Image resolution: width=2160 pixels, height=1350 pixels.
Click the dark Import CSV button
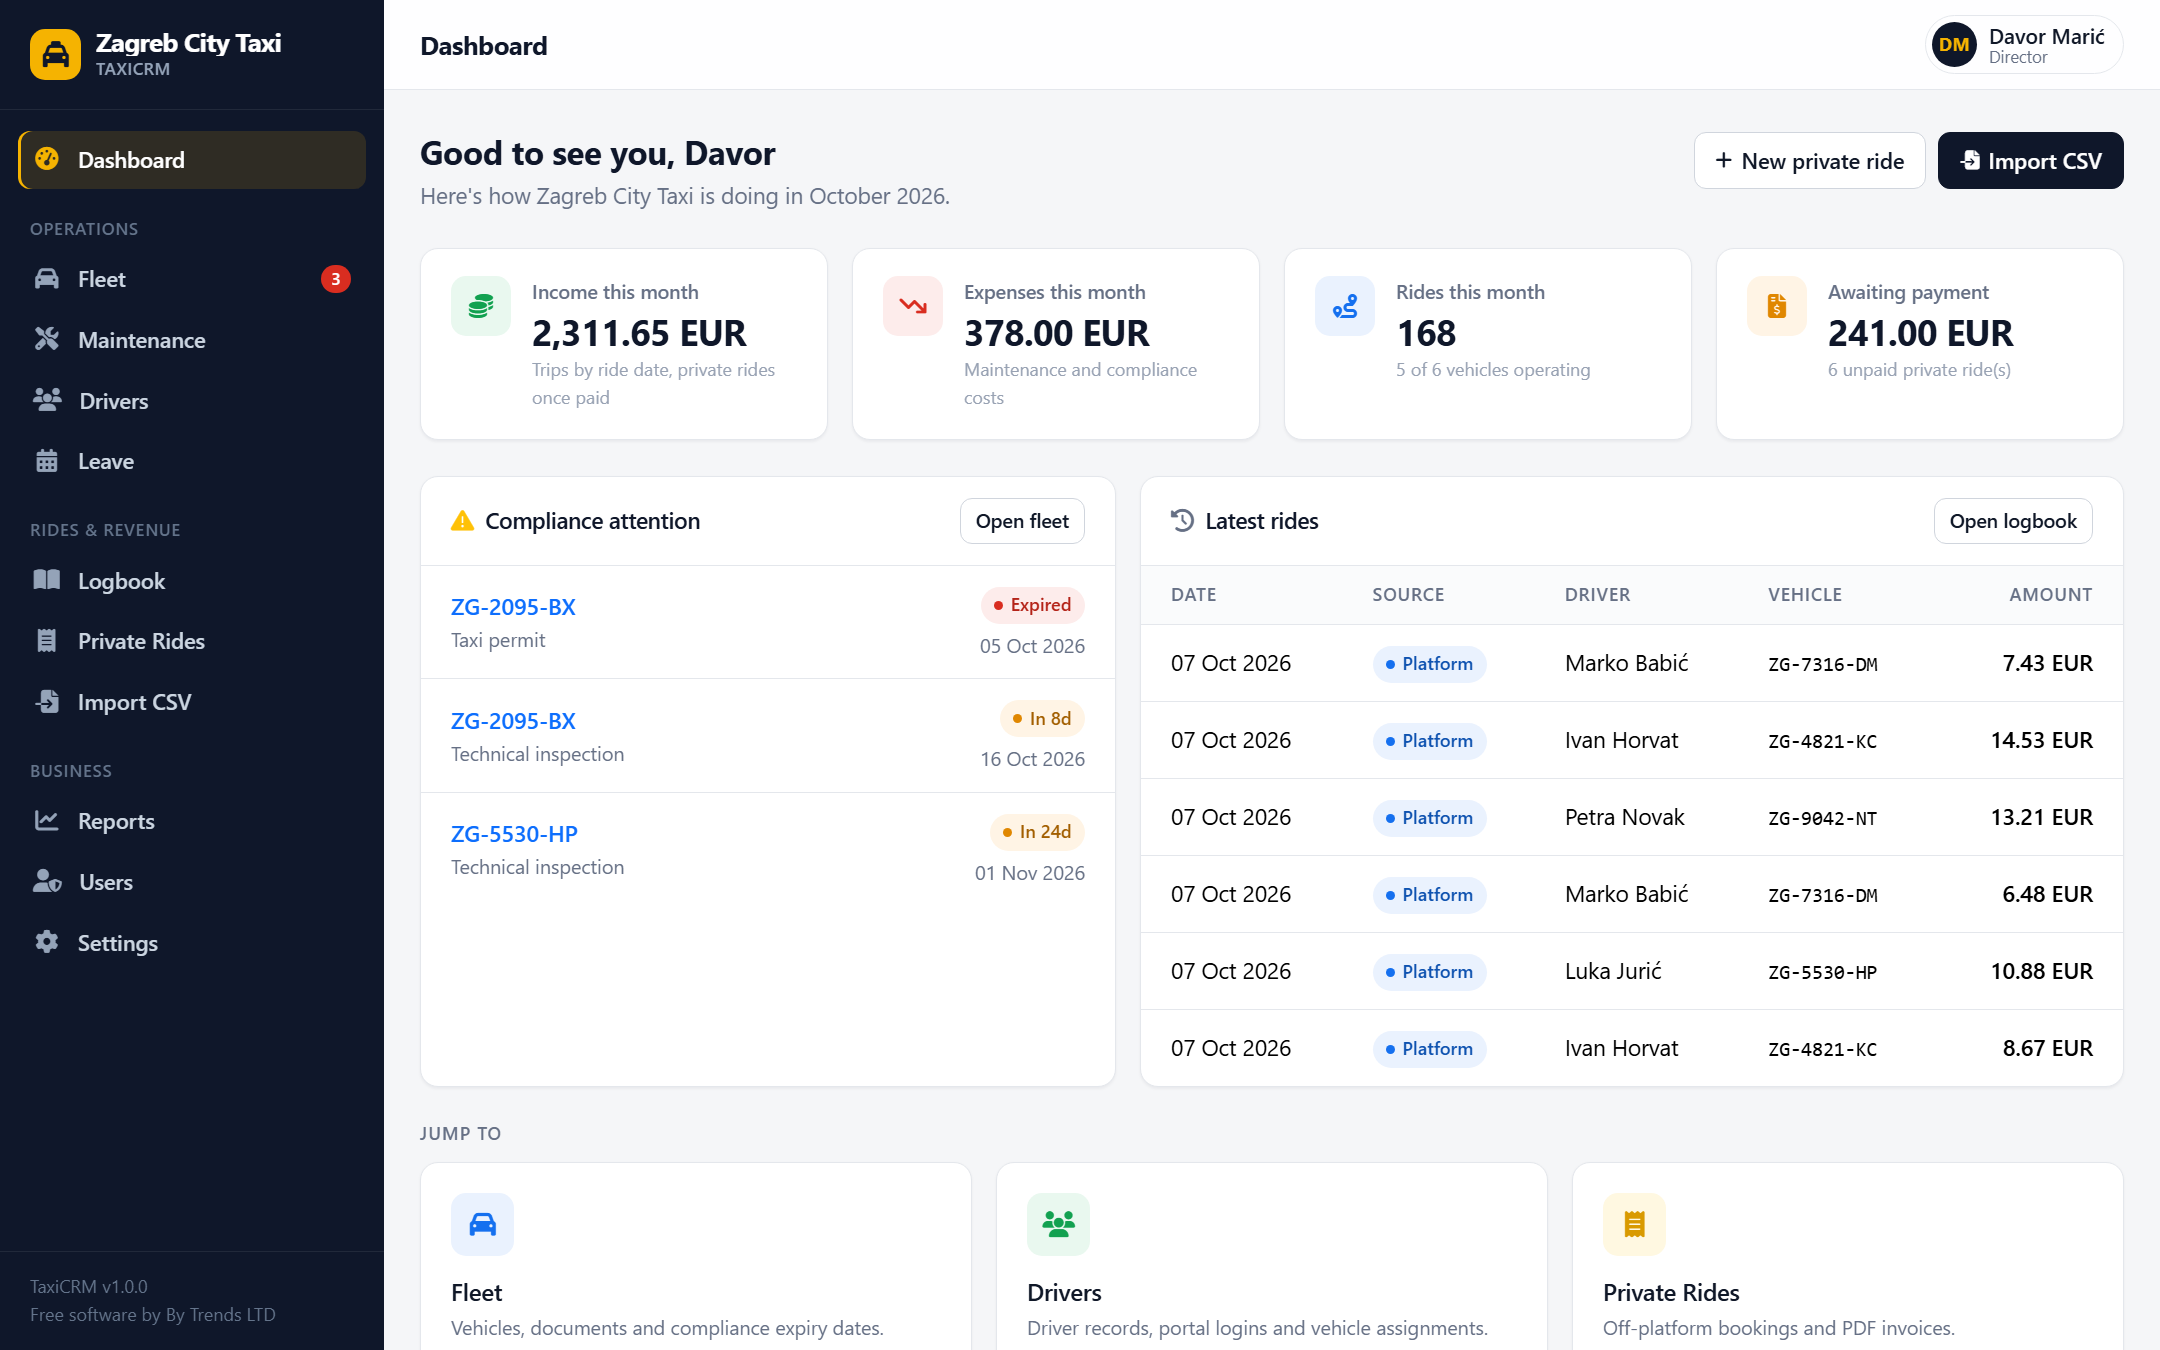tap(2030, 161)
